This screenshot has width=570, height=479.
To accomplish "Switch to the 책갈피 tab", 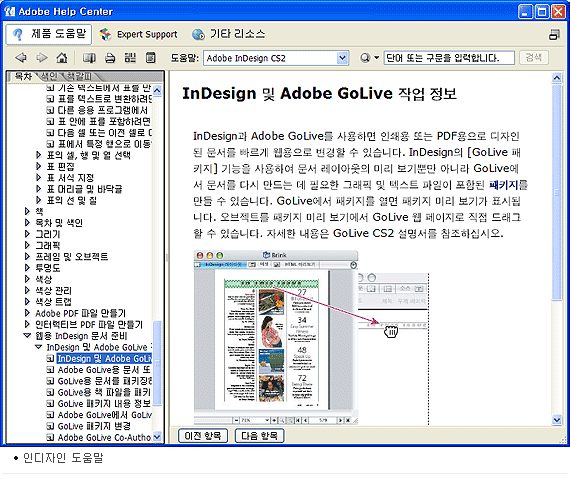I will [x=79, y=76].
